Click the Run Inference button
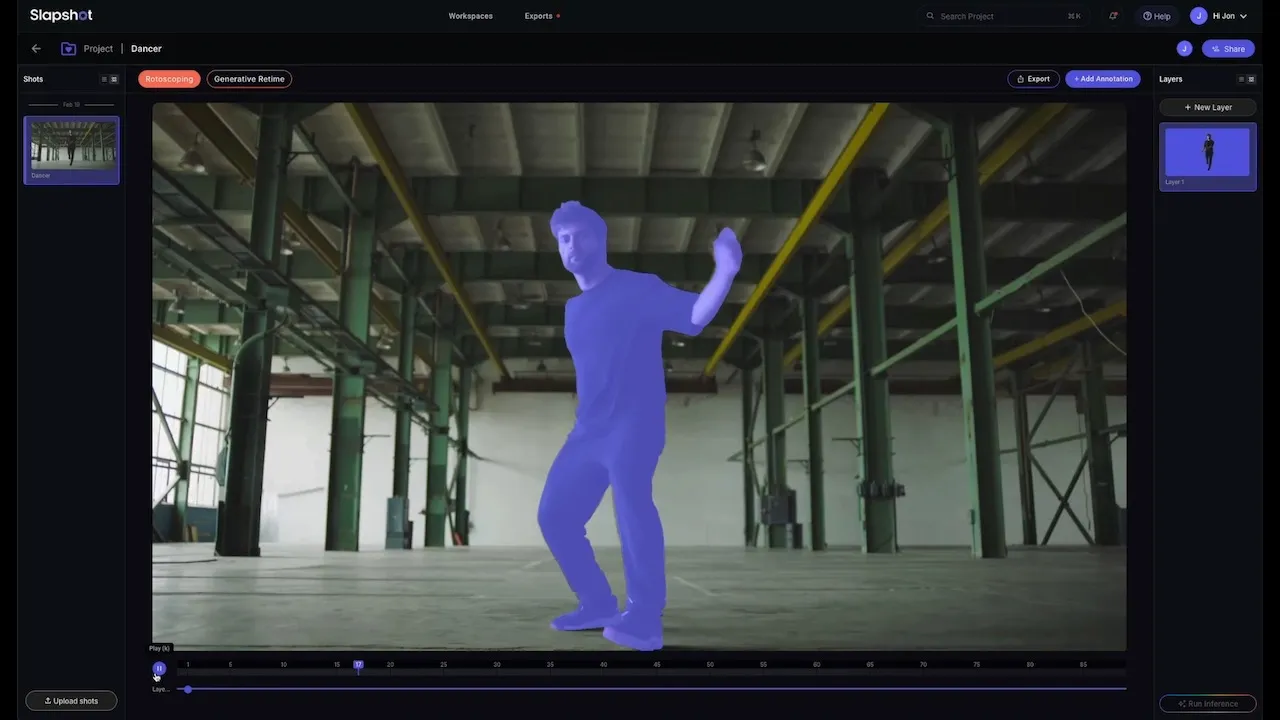The width and height of the screenshot is (1280, 720). tap(1208, 704)
